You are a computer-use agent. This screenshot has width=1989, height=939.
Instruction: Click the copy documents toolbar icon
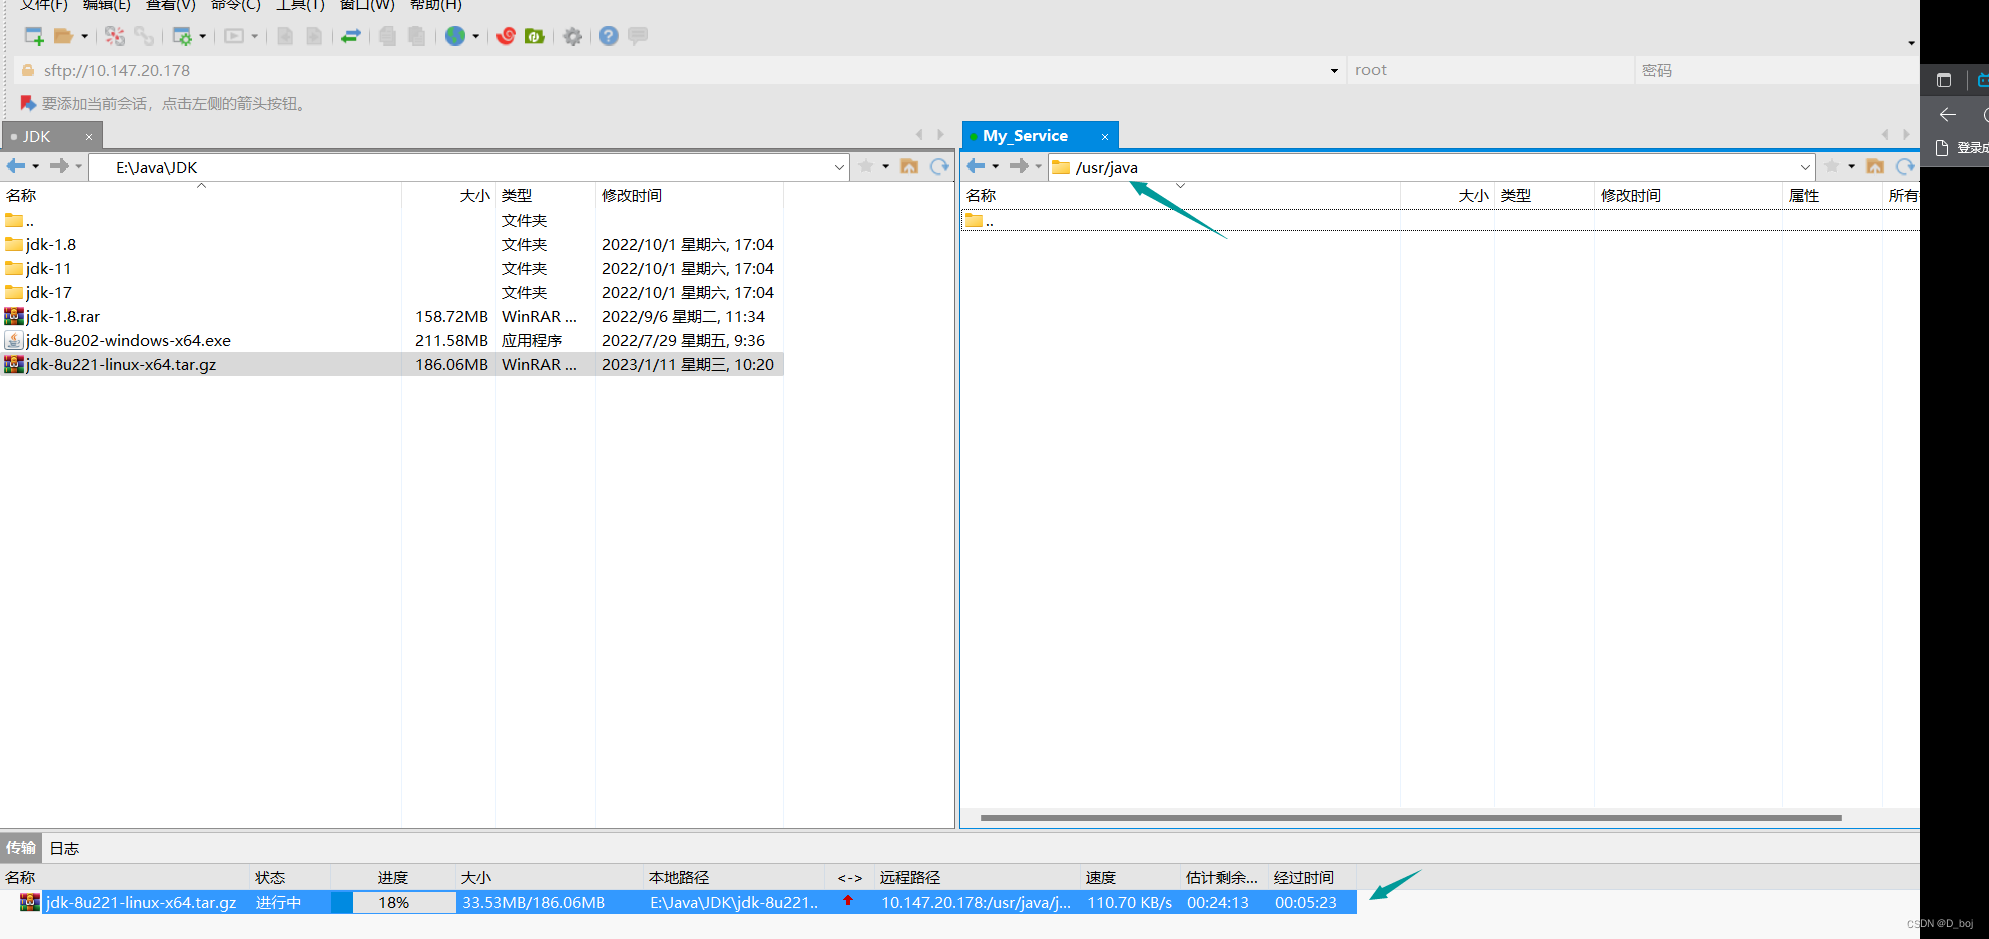coord(387,36)
